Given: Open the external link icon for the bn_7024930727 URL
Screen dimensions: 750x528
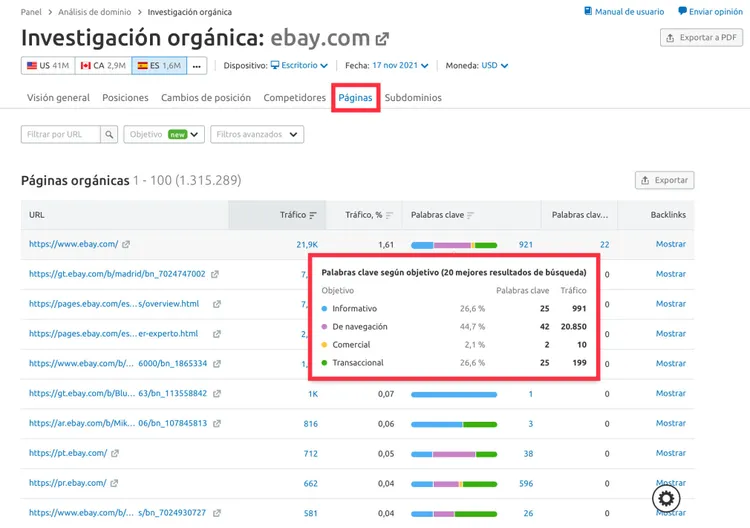Looking at the screenshot, I should click(217, 513).
